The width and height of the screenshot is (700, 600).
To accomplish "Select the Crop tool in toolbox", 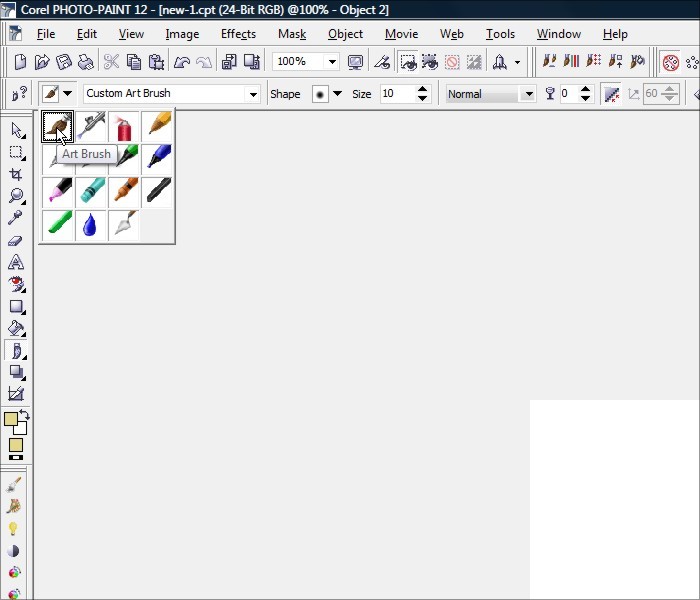I will [16, 174].
